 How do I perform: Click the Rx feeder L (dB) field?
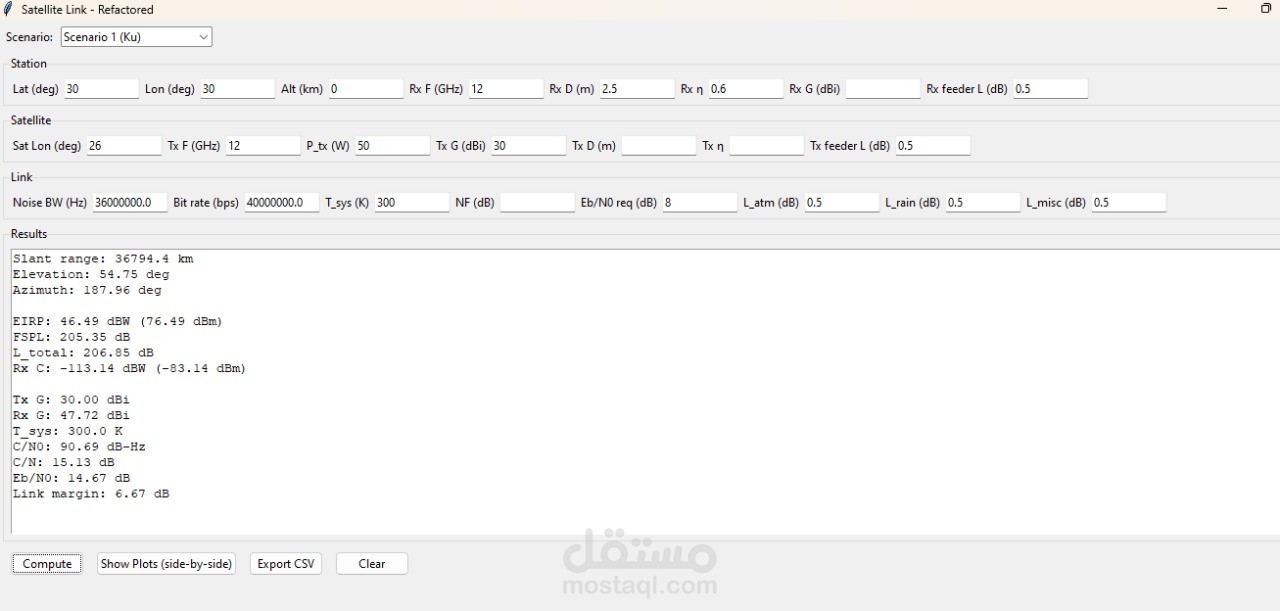1050,89
